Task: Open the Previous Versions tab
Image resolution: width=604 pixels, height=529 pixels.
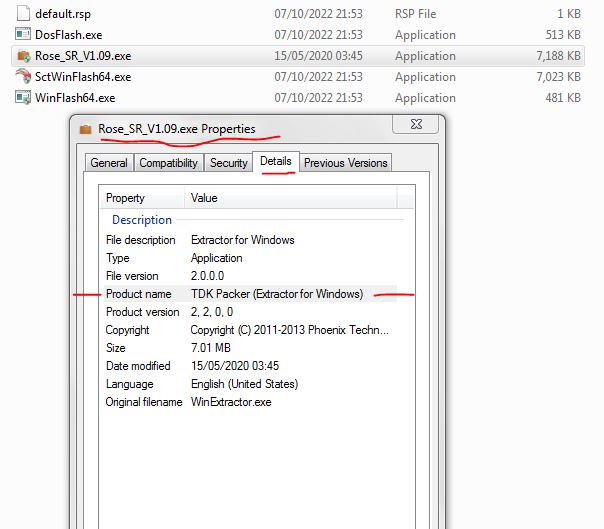Action: [346, 163]
